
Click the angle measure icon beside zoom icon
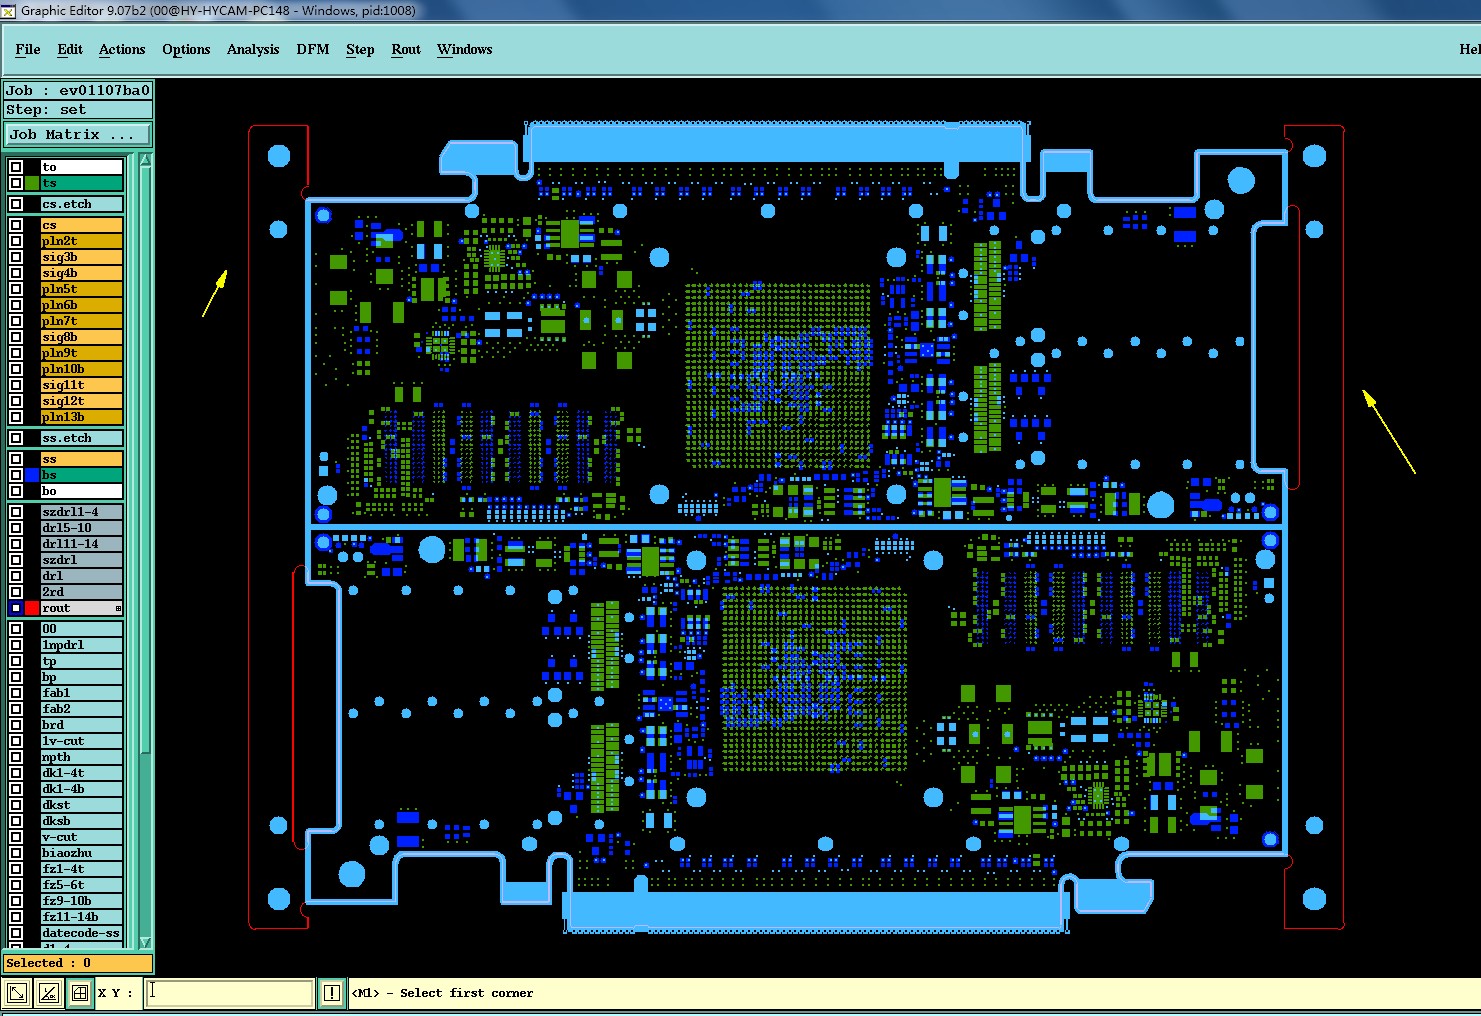click(x=48, y=993)
